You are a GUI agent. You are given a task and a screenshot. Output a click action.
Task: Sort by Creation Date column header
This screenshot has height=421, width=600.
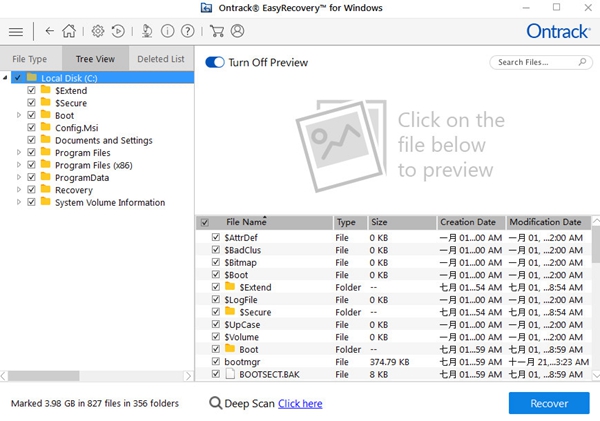[471, 222]
